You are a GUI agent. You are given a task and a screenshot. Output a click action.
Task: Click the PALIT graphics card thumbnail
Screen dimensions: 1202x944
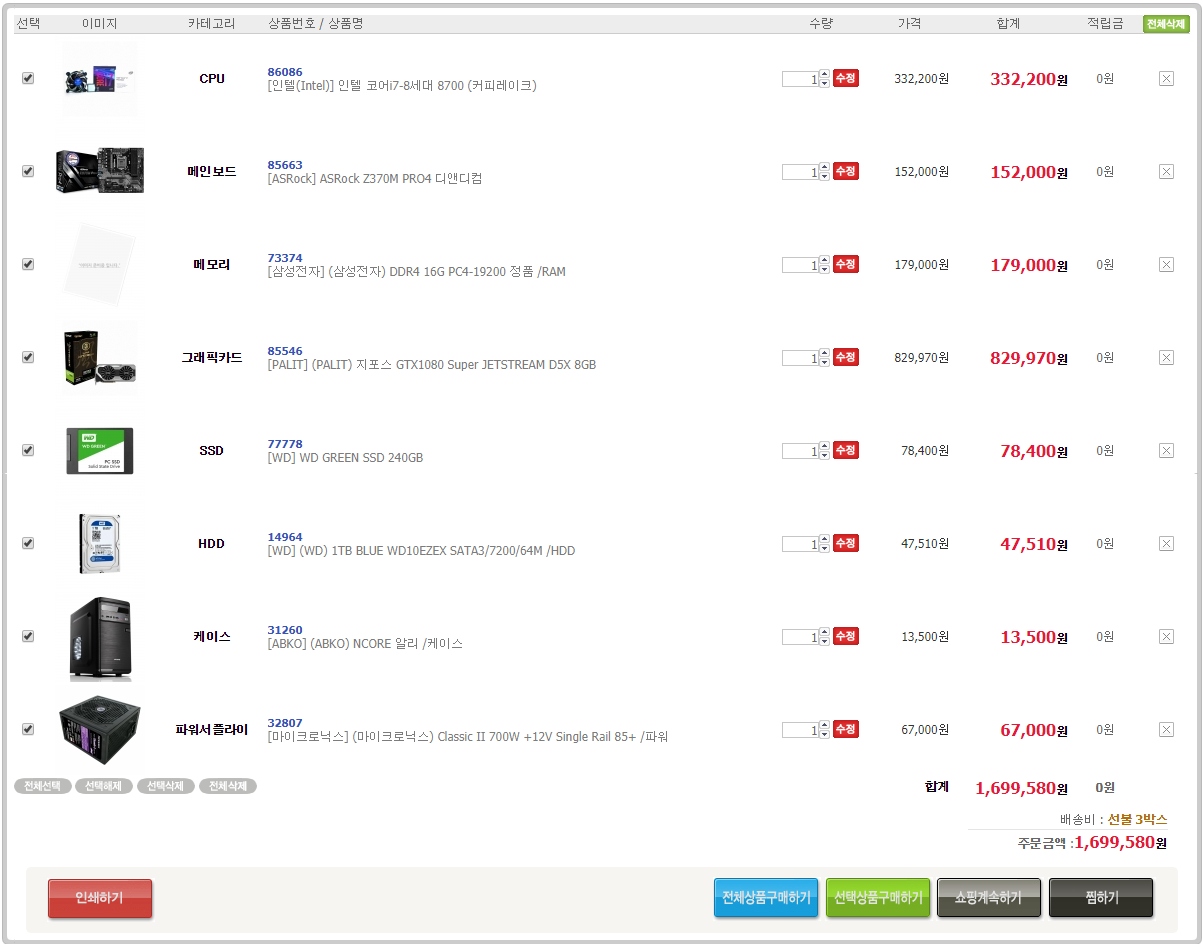(x=100, y=357)
